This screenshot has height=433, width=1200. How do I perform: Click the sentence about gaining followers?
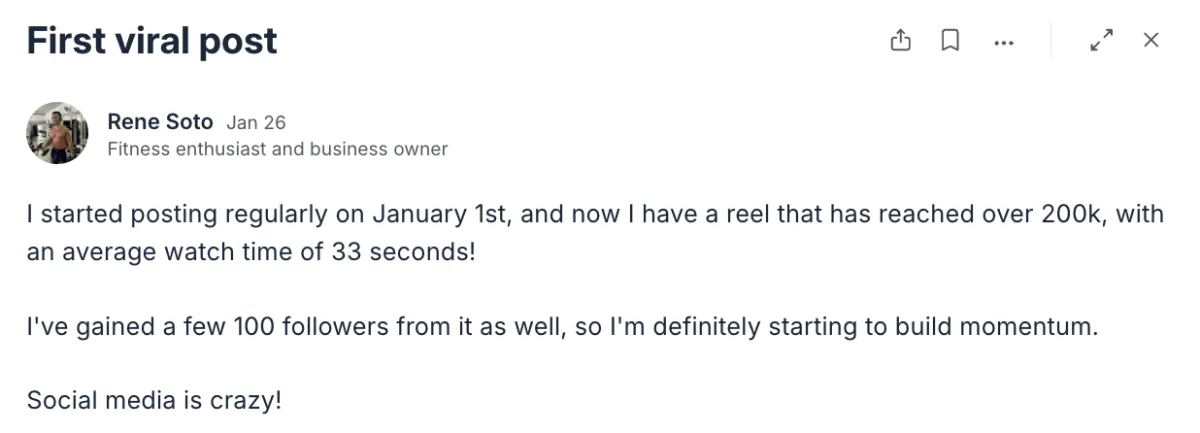[560, 327]
